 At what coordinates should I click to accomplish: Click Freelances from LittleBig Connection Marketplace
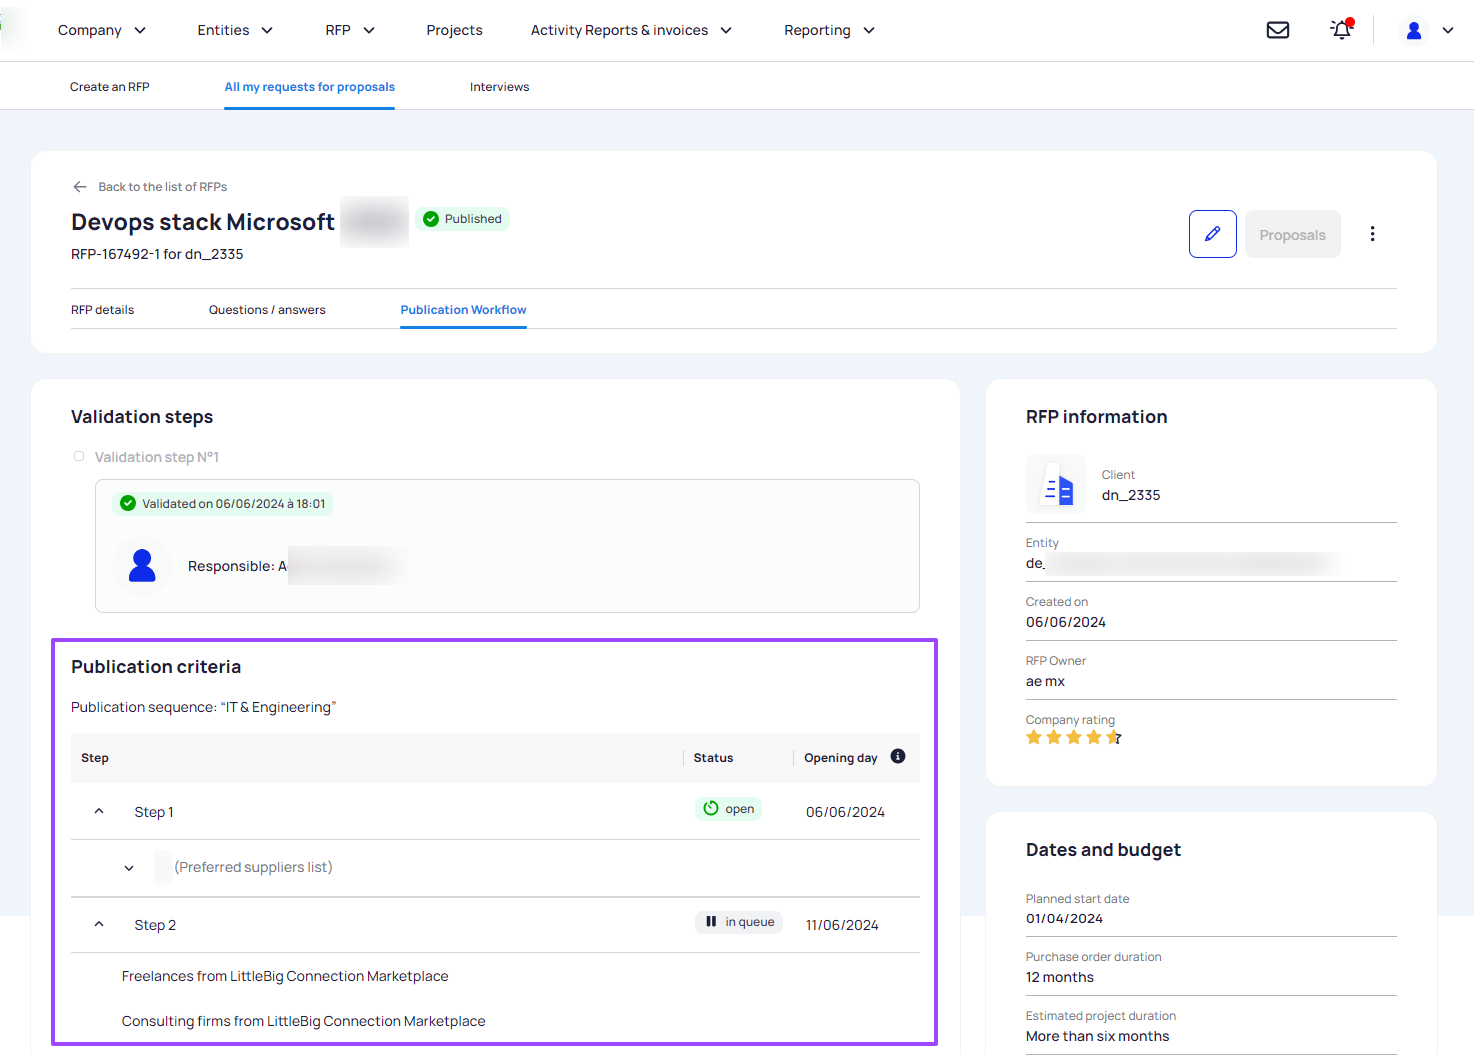pos(285,976)
